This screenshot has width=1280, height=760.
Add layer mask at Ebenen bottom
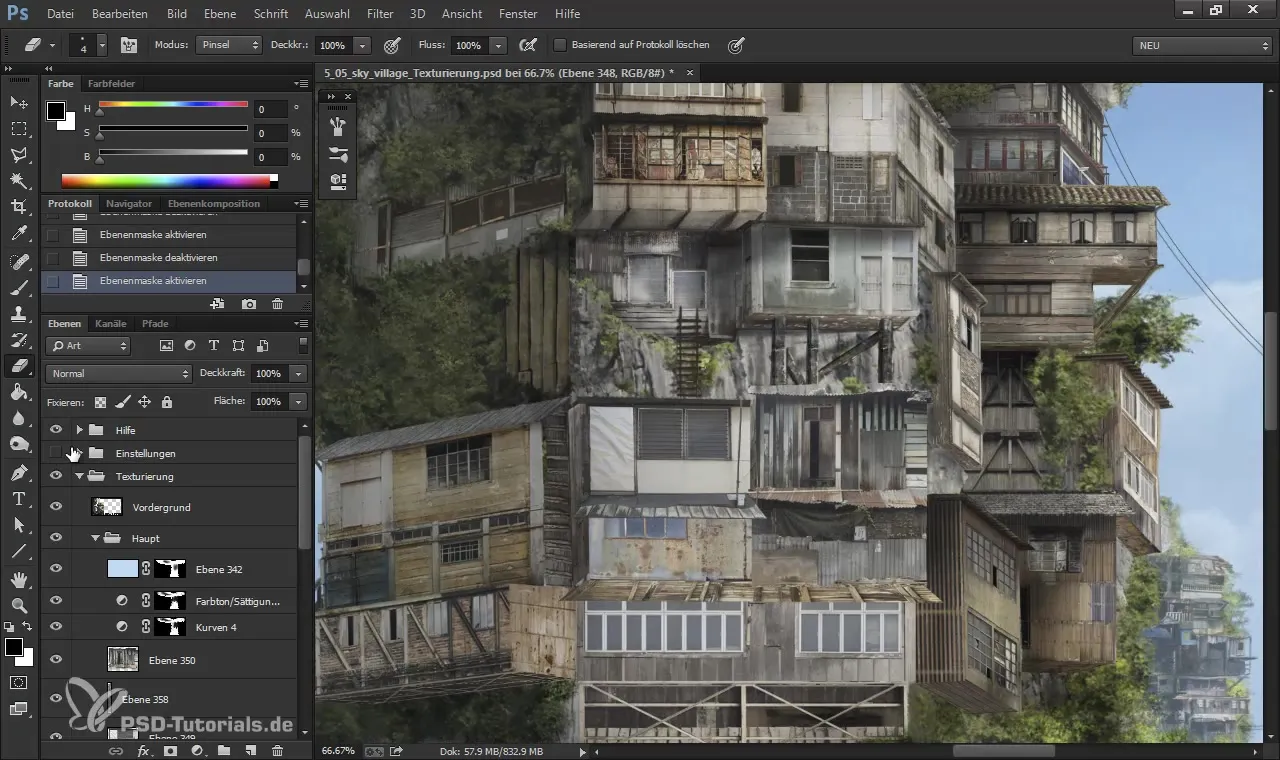pyautogui.click(x=170, y=750)
